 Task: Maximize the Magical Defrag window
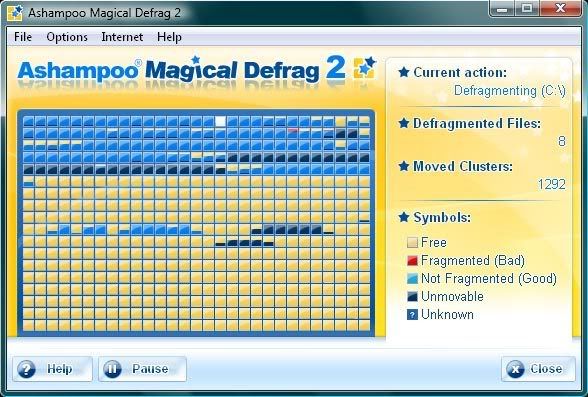point(527,9)
